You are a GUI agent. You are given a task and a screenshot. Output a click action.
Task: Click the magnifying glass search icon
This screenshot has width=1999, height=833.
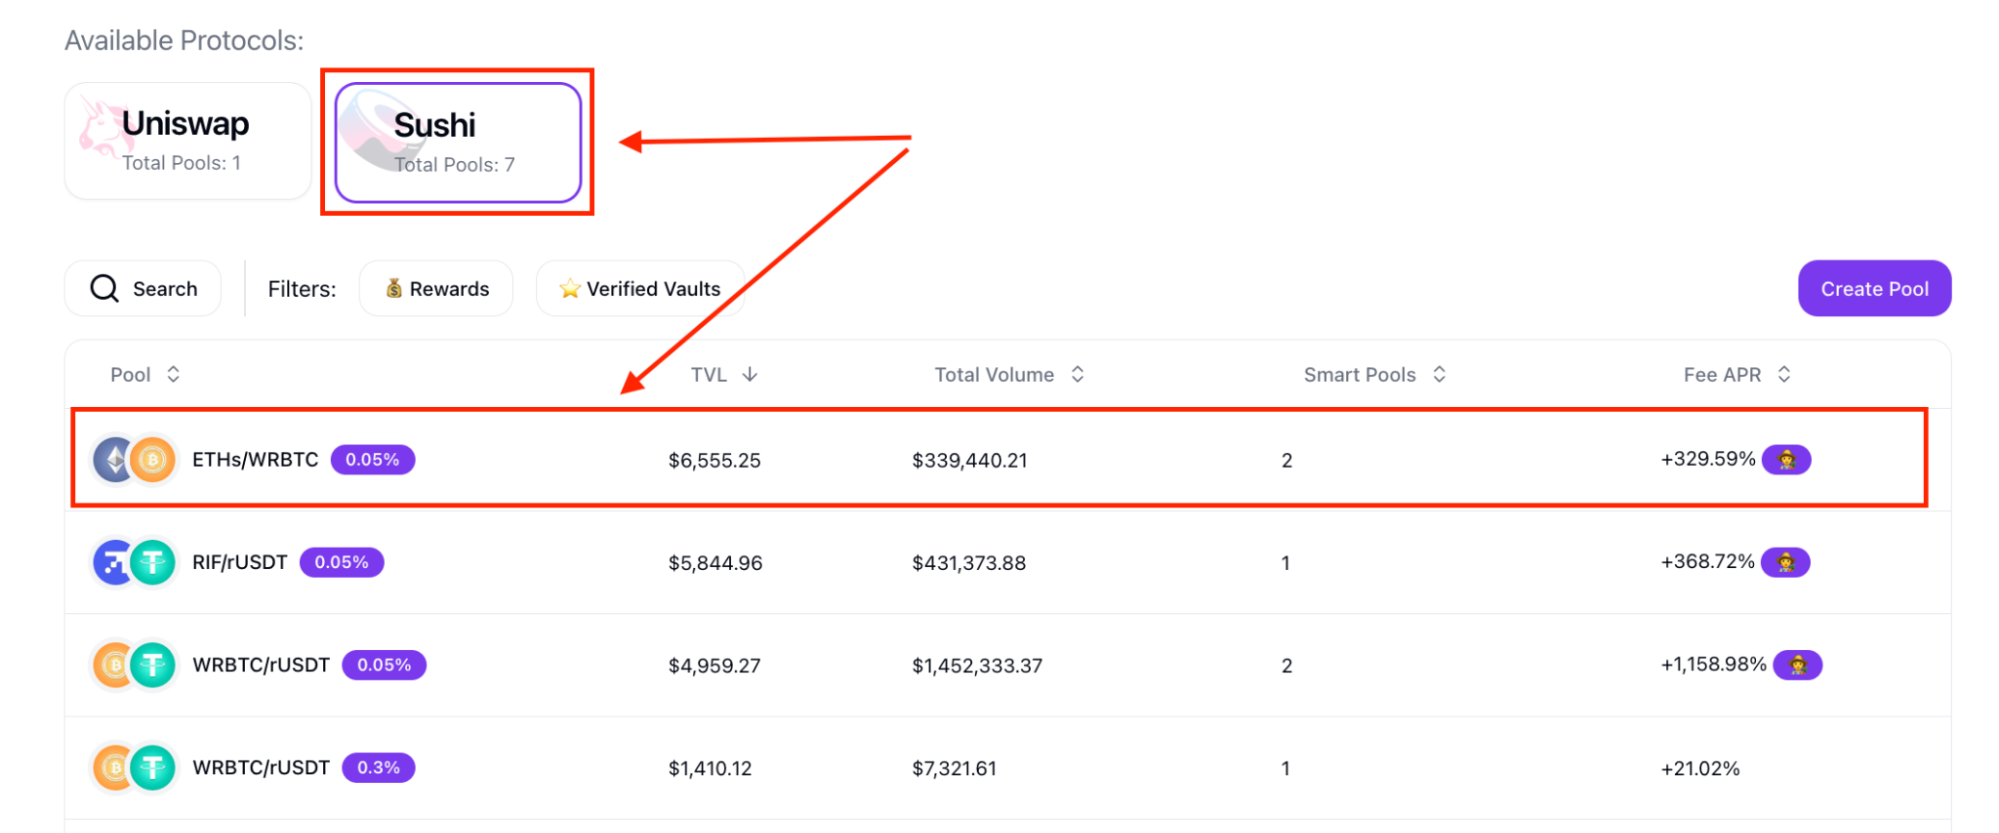pos(105,289)
